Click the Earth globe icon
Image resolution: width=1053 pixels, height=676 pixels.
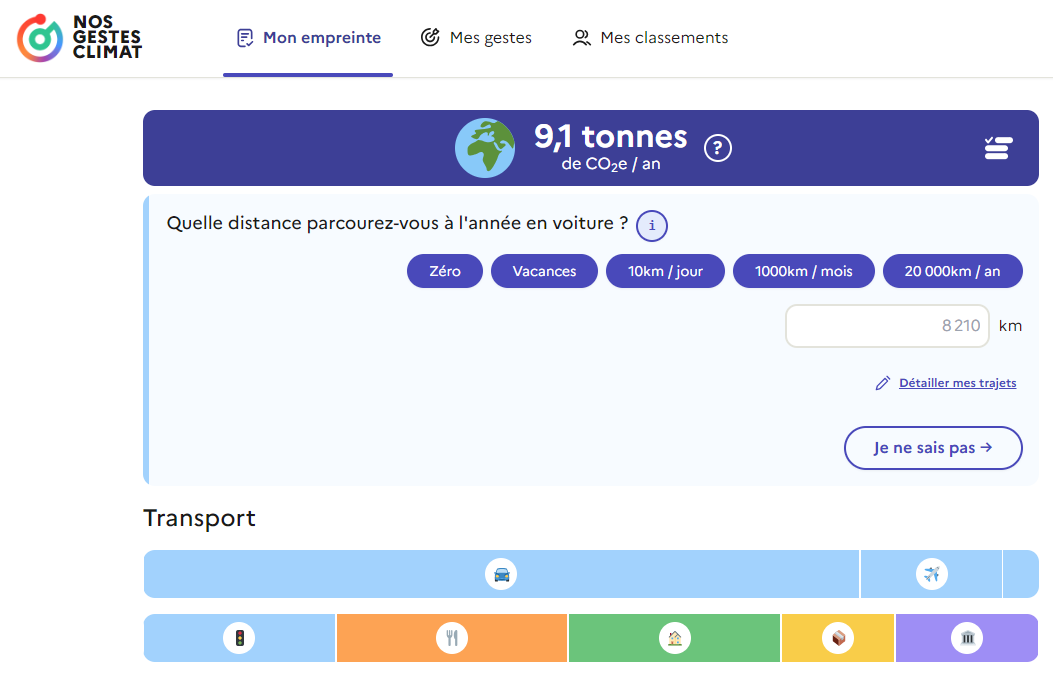click(485, 148)
